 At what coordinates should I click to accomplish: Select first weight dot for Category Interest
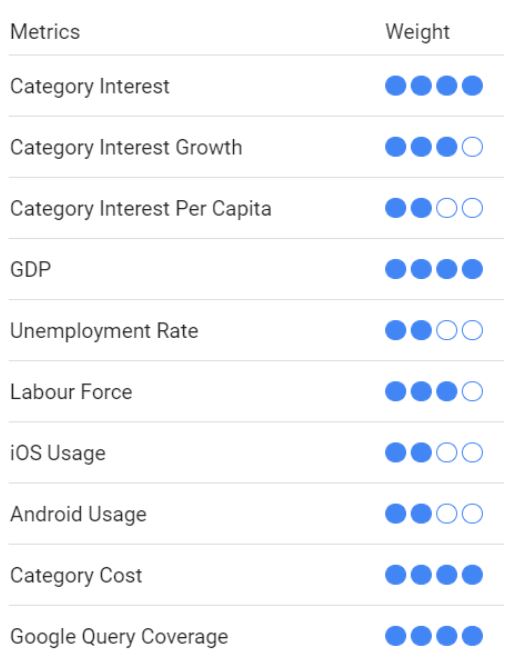(395, 86)
